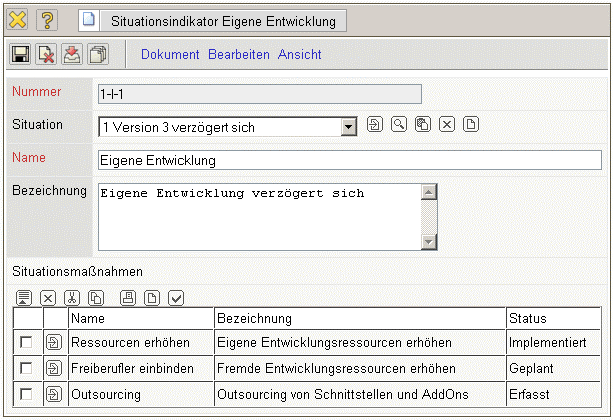The image size is (613, 420).
Task: Click the copy documents icon in the toolbar
Action: point(96,54)
